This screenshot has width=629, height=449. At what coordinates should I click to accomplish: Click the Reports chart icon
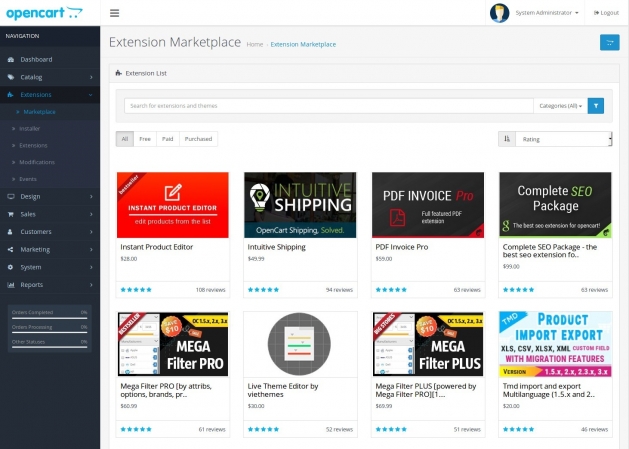click(x=11, y=285)
